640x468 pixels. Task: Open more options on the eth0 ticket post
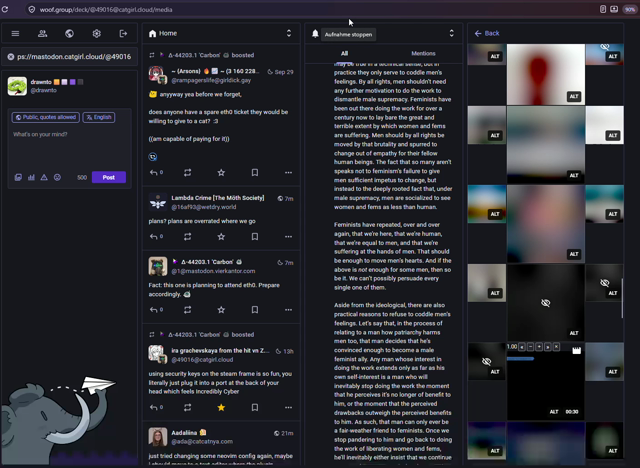[289, 173]
